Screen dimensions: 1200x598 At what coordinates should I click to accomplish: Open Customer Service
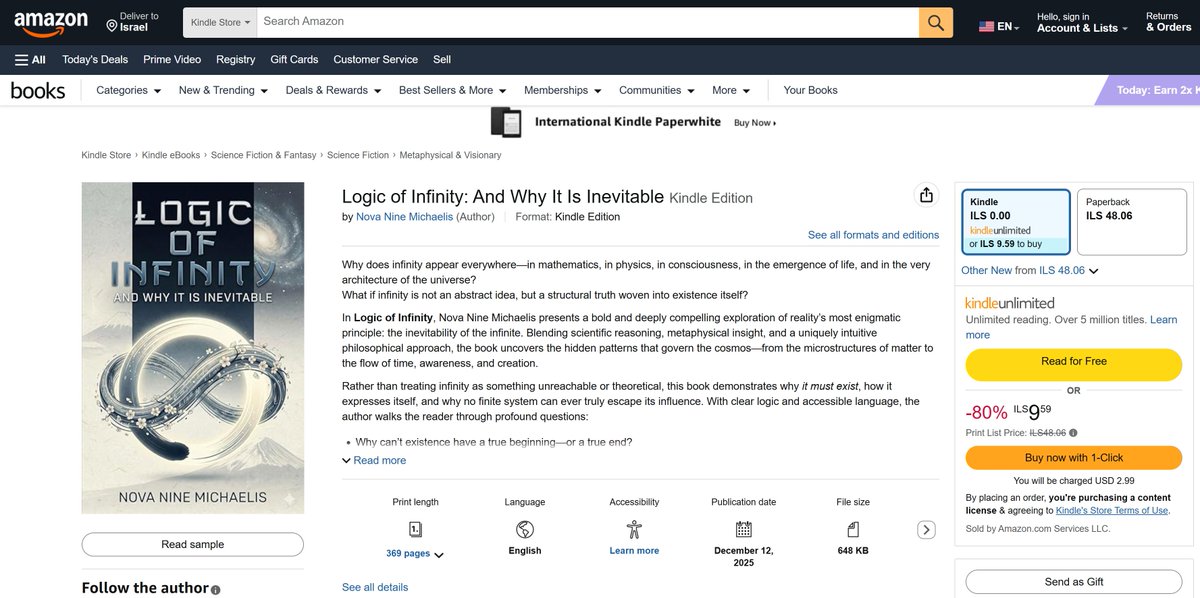coord(377,59)
